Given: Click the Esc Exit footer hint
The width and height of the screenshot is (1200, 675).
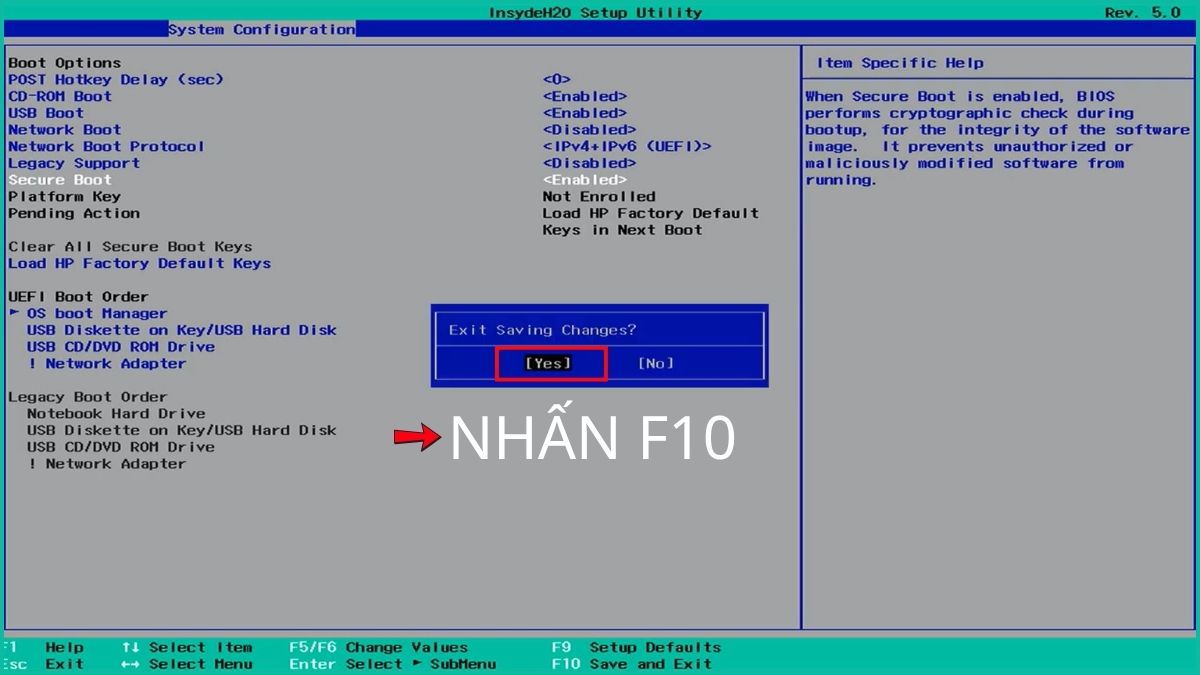Looking at the screenshot, I should 43,664.
